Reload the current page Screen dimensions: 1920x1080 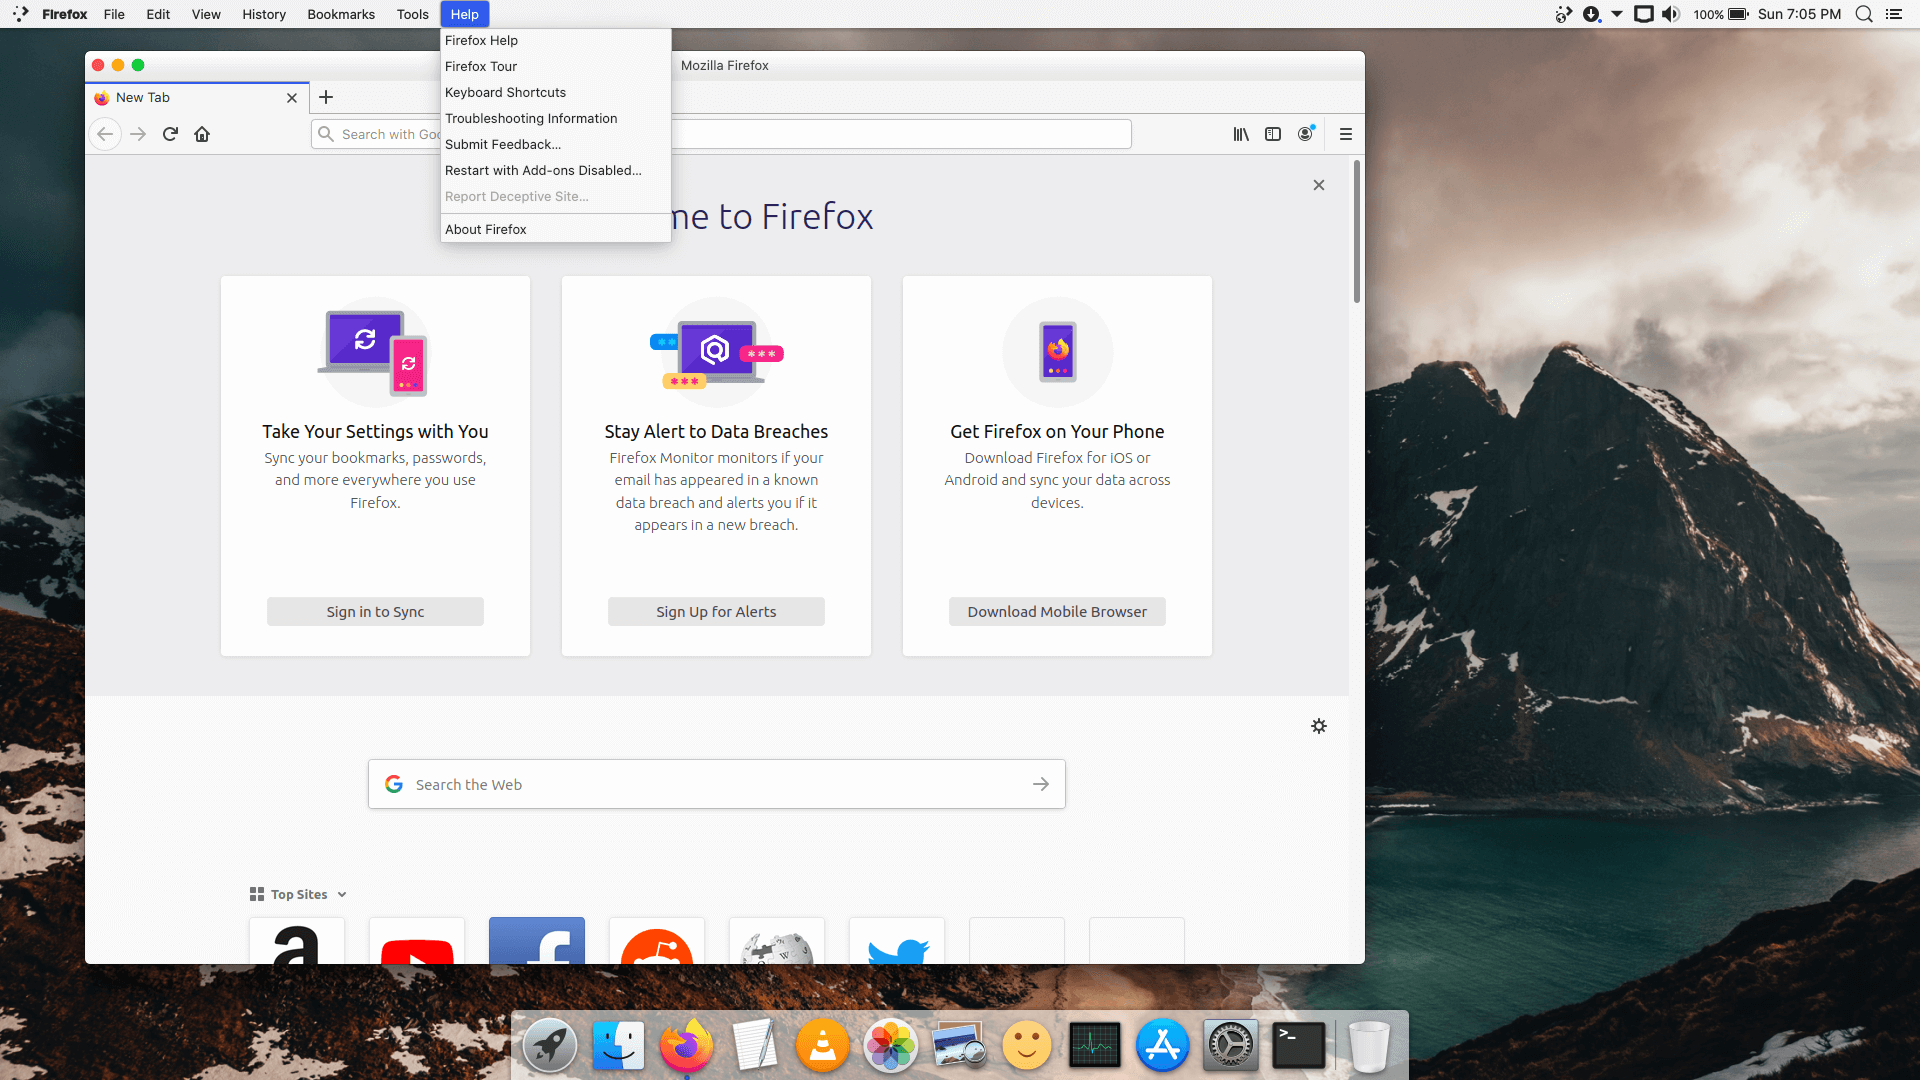coord(170,134)
